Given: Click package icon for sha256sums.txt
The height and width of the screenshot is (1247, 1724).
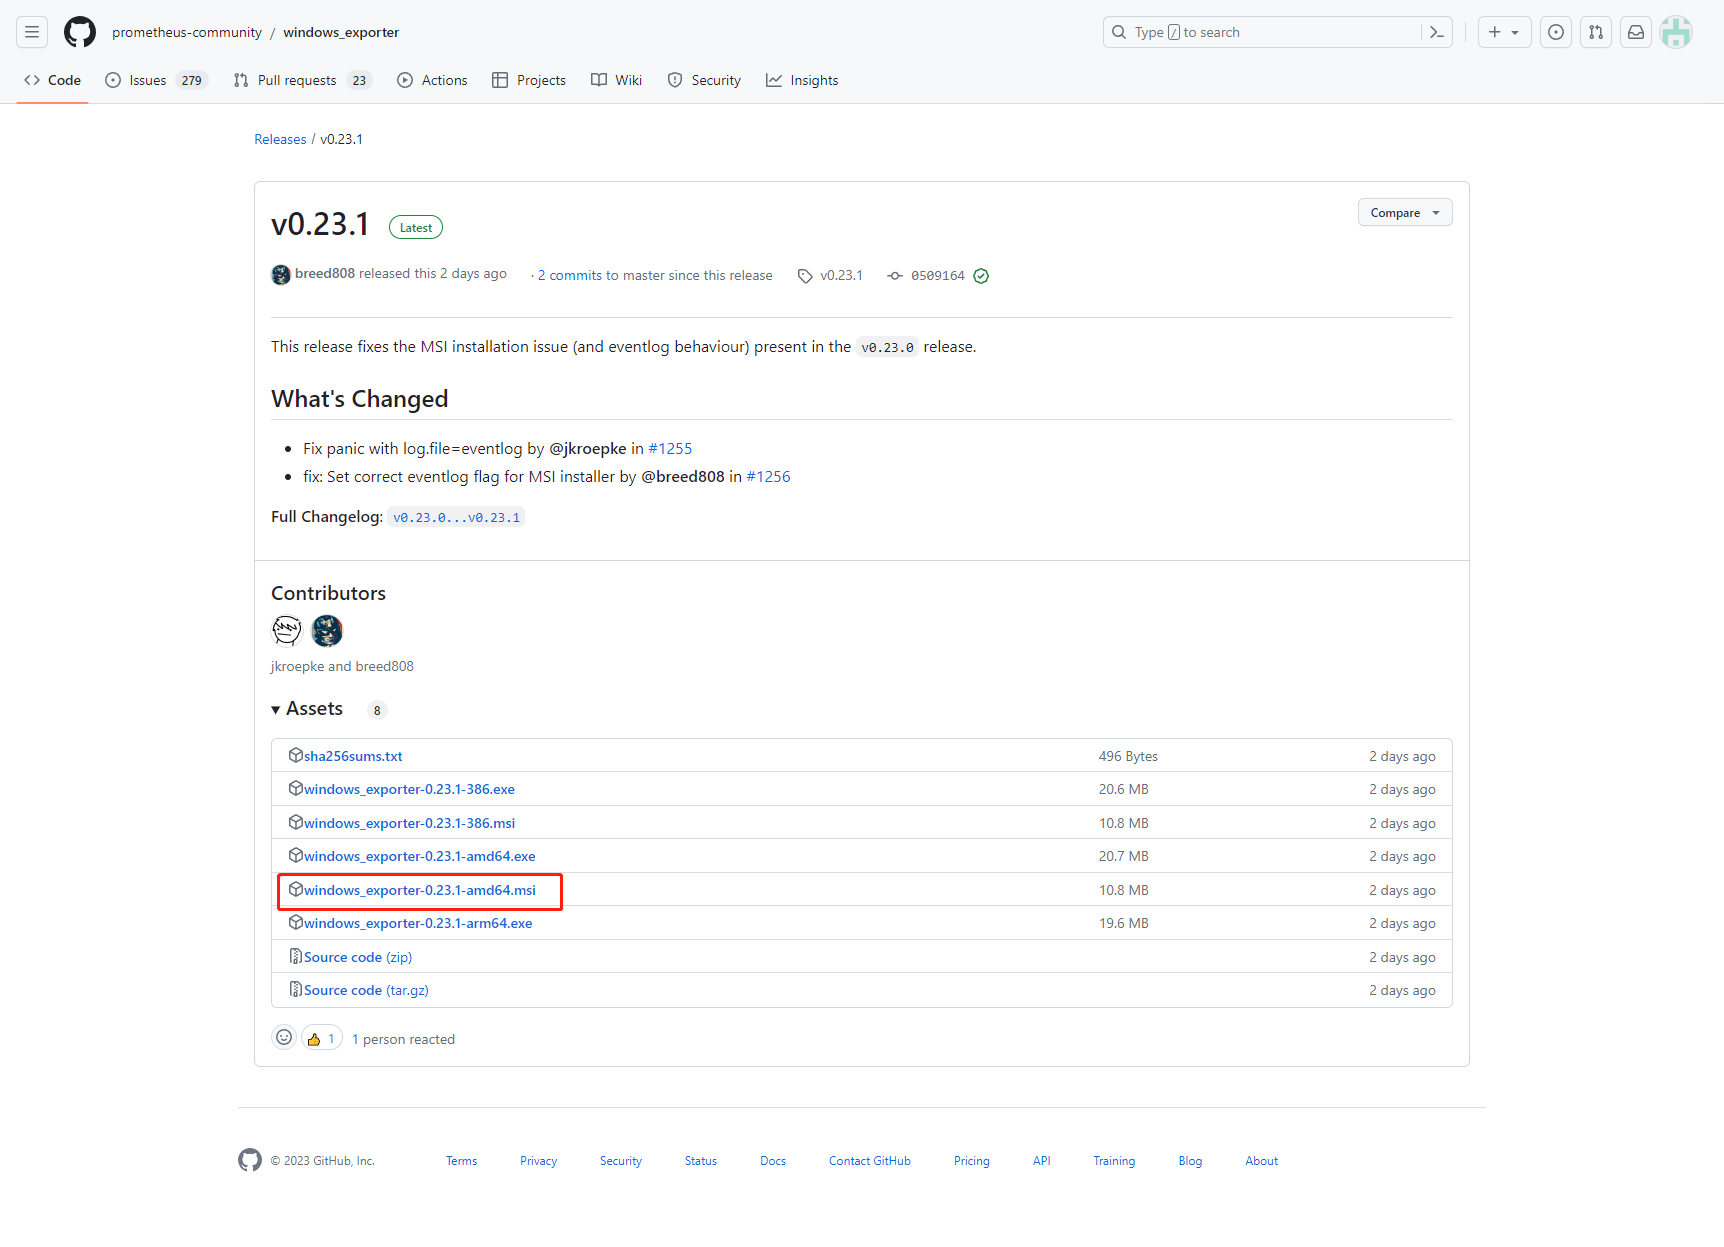Looking at the screenshot, I should [296, 755].
